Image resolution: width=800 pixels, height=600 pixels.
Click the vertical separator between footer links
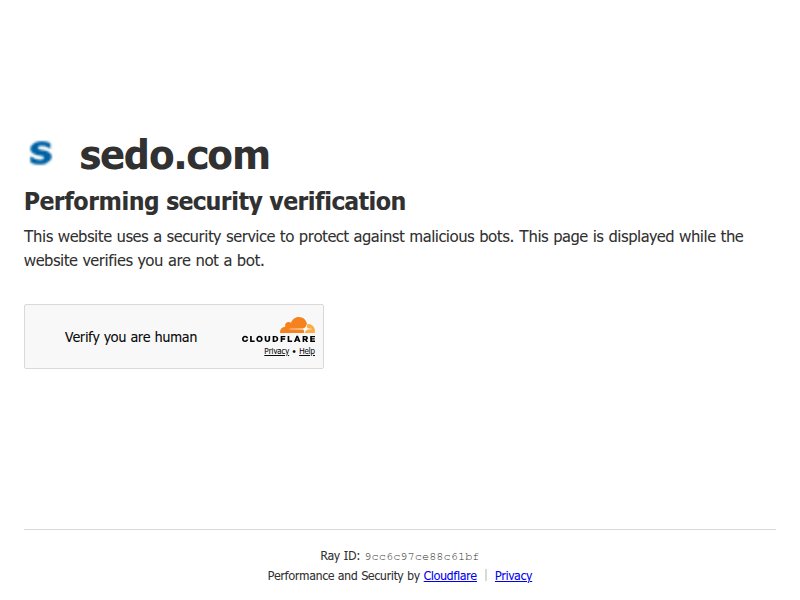(x=486, y=576)
